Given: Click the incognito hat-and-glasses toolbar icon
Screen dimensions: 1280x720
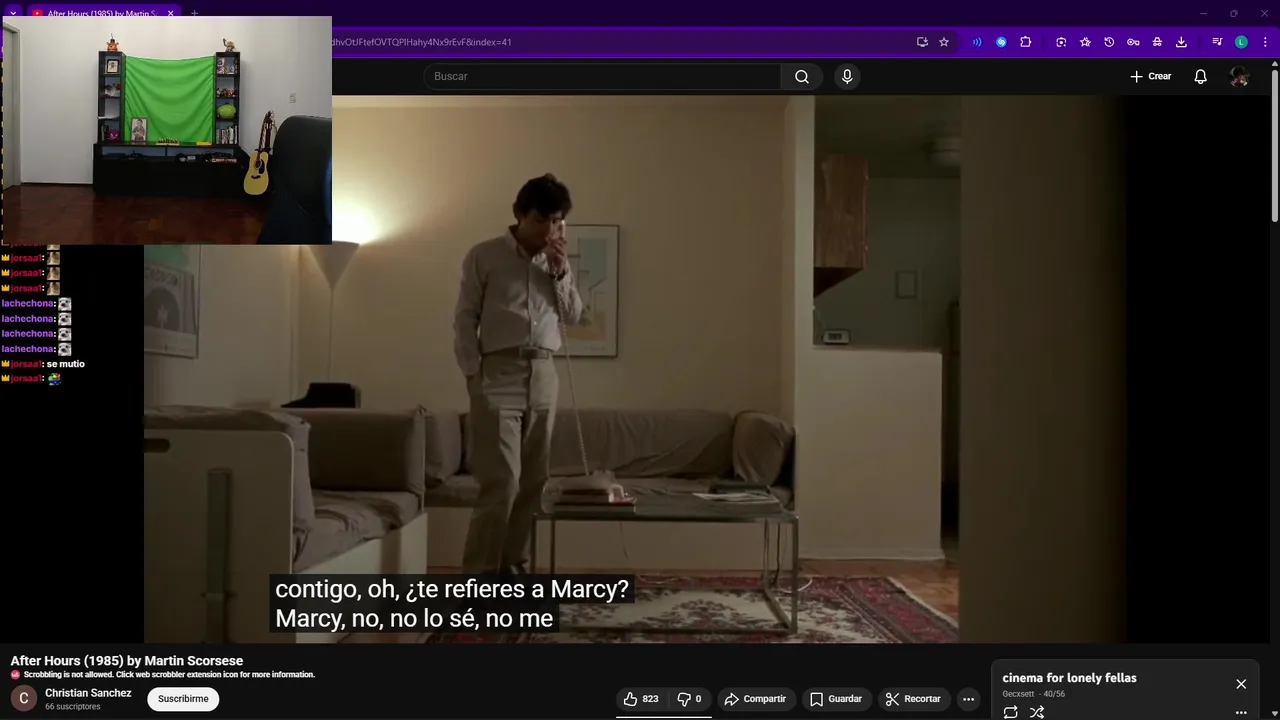Looking at the screenshot, I should [1157, 42].
